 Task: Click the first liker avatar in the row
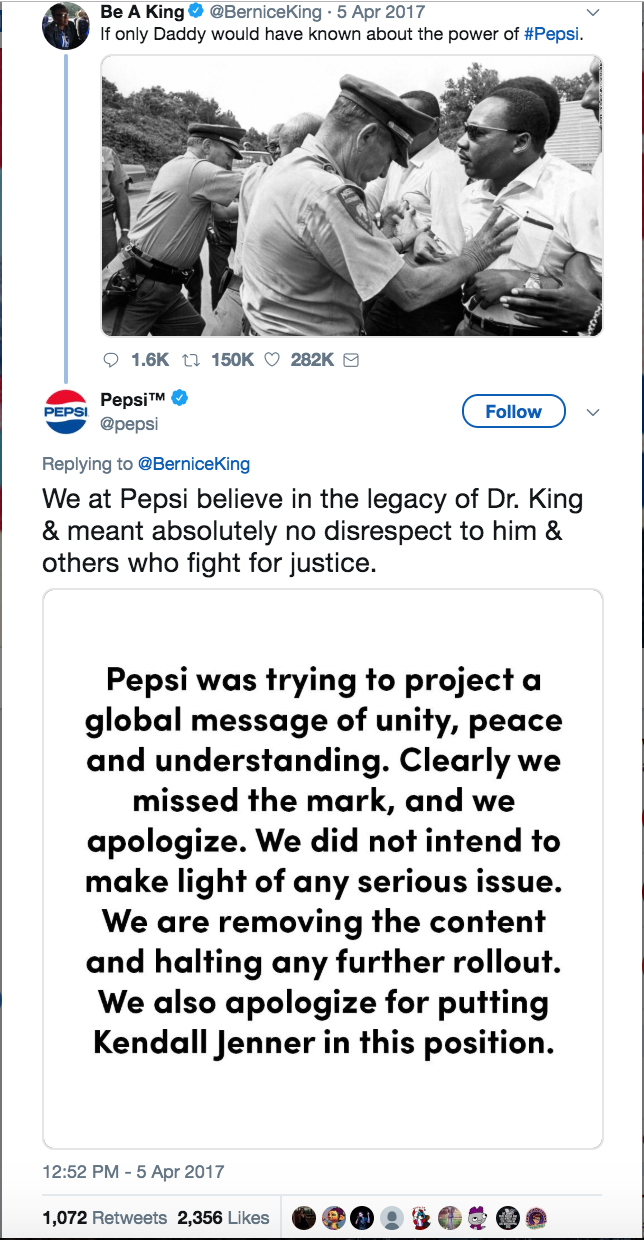pos(305,1217)
